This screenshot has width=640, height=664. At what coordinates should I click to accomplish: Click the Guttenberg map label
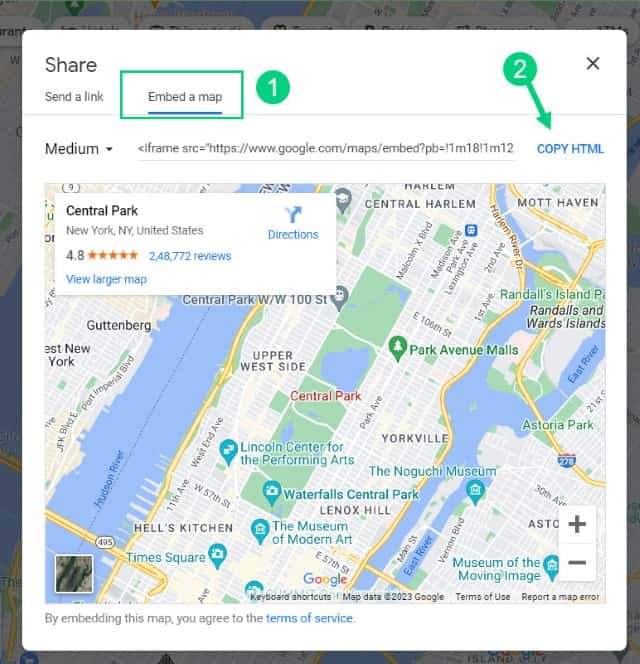(x=119, y=325)
